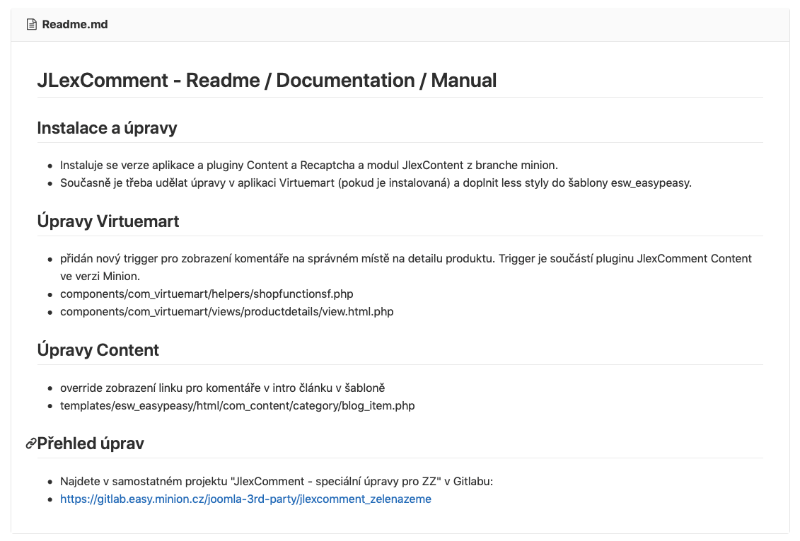
Task: Click the word Documentation in the title
Action: [345, 80]
